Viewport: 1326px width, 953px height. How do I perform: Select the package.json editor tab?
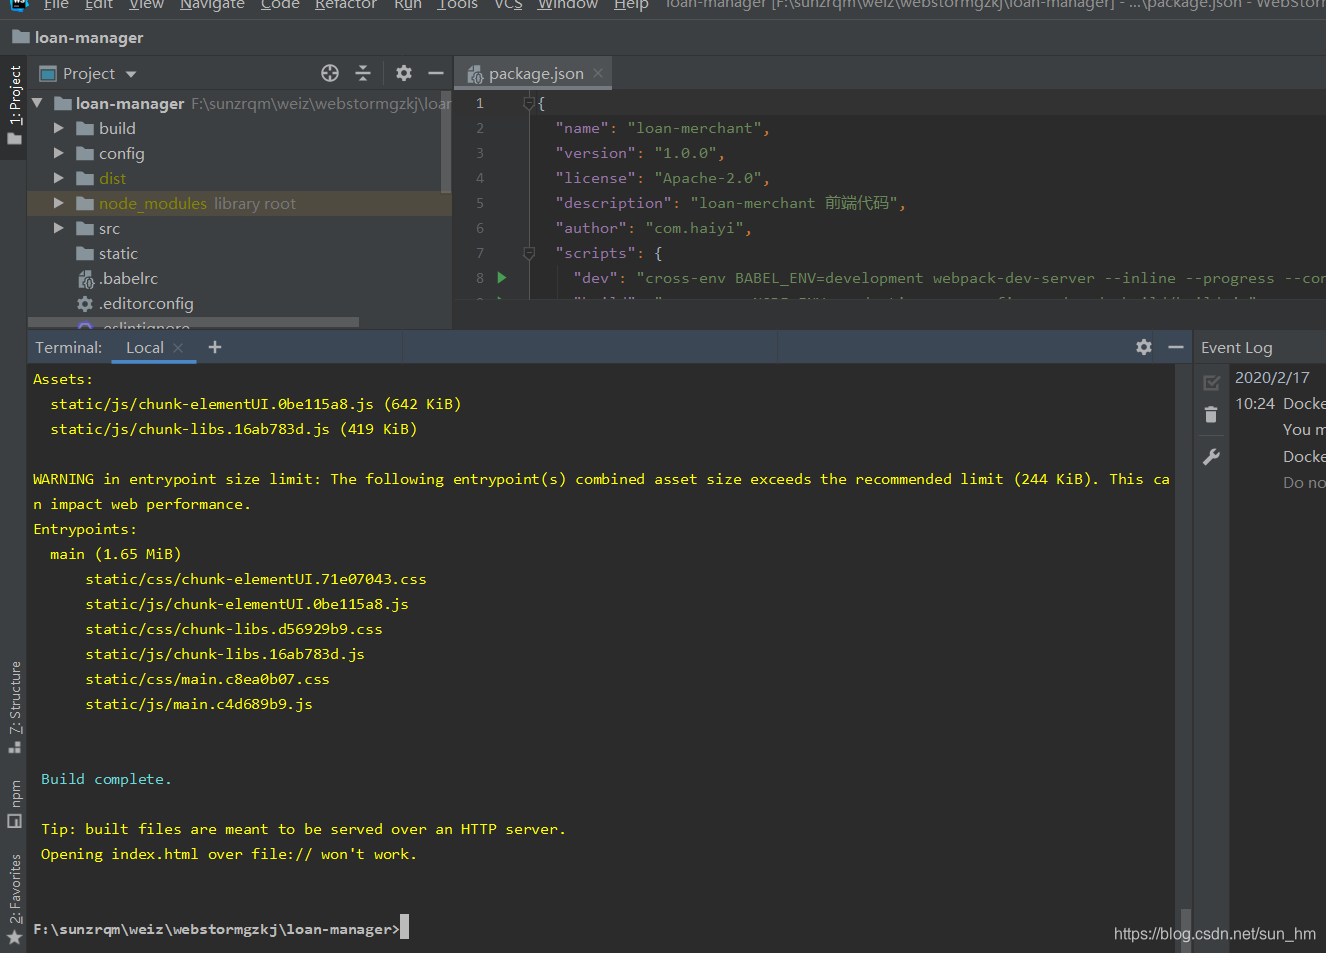tap(533, 73)
